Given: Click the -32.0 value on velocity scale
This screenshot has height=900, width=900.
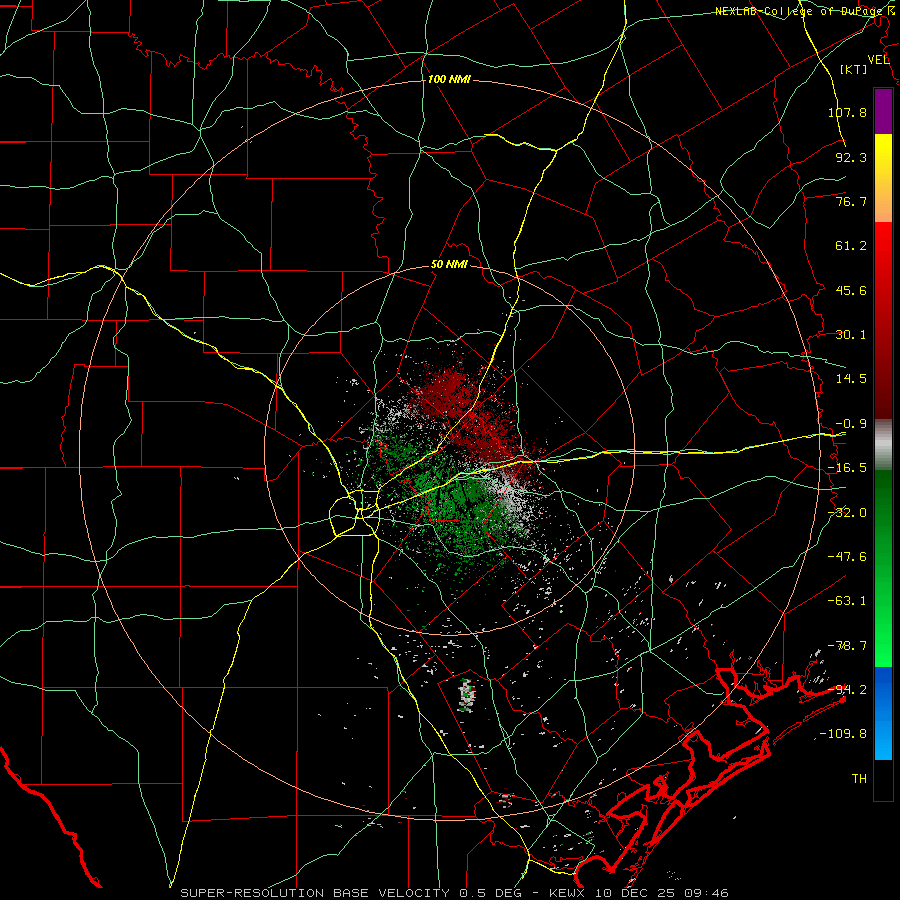Looking at the screenshot, I should coord(847,513).
